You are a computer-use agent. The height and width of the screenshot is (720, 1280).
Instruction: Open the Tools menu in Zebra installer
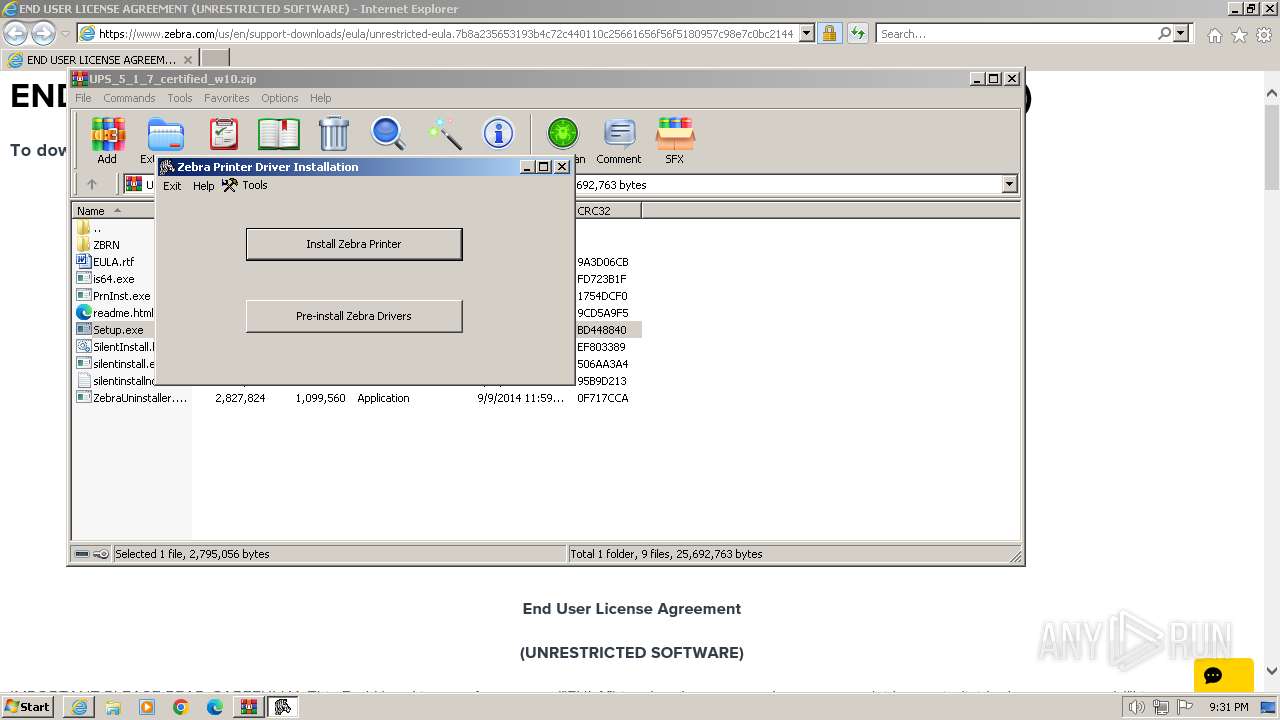tap(245, 185)
